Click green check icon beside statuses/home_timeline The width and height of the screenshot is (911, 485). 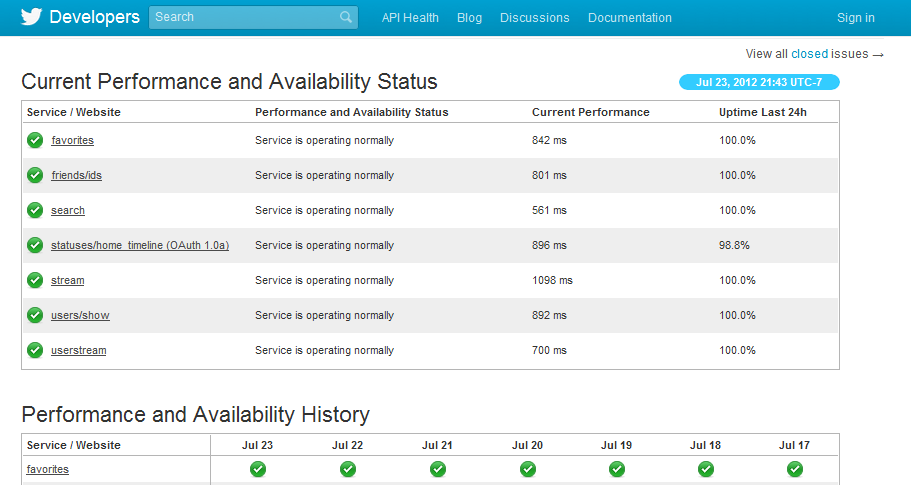coord(35,245)
